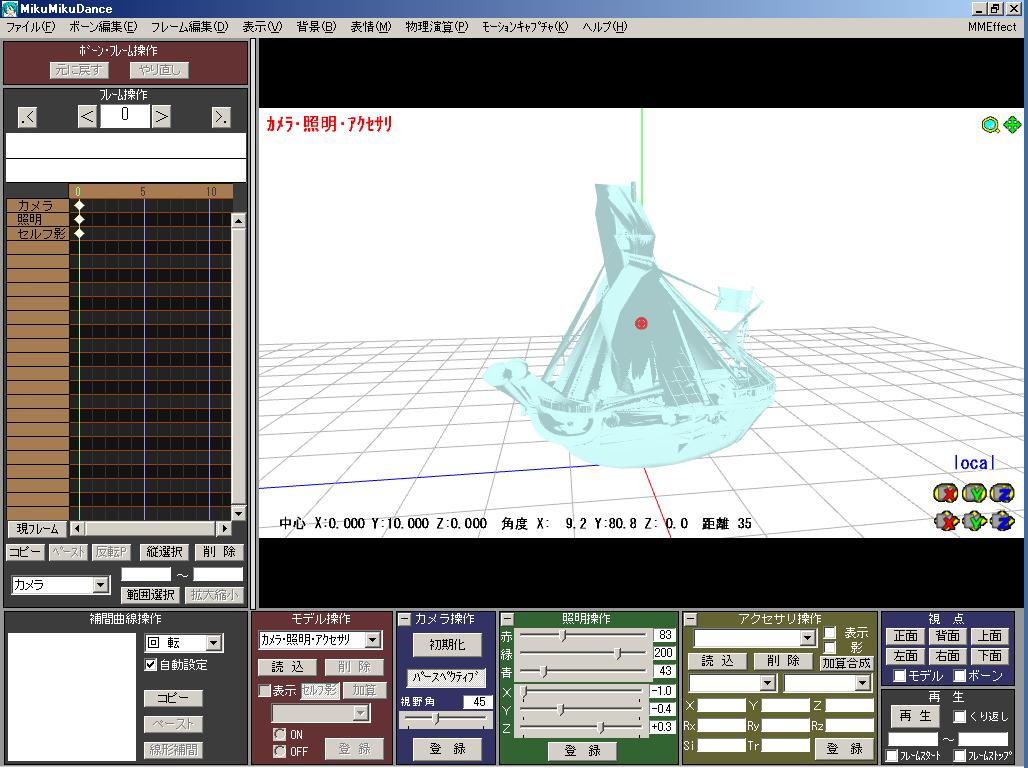Click the upper Z axis rotation icon
Screen dimensions: 1028x768
click(1002, 493)
